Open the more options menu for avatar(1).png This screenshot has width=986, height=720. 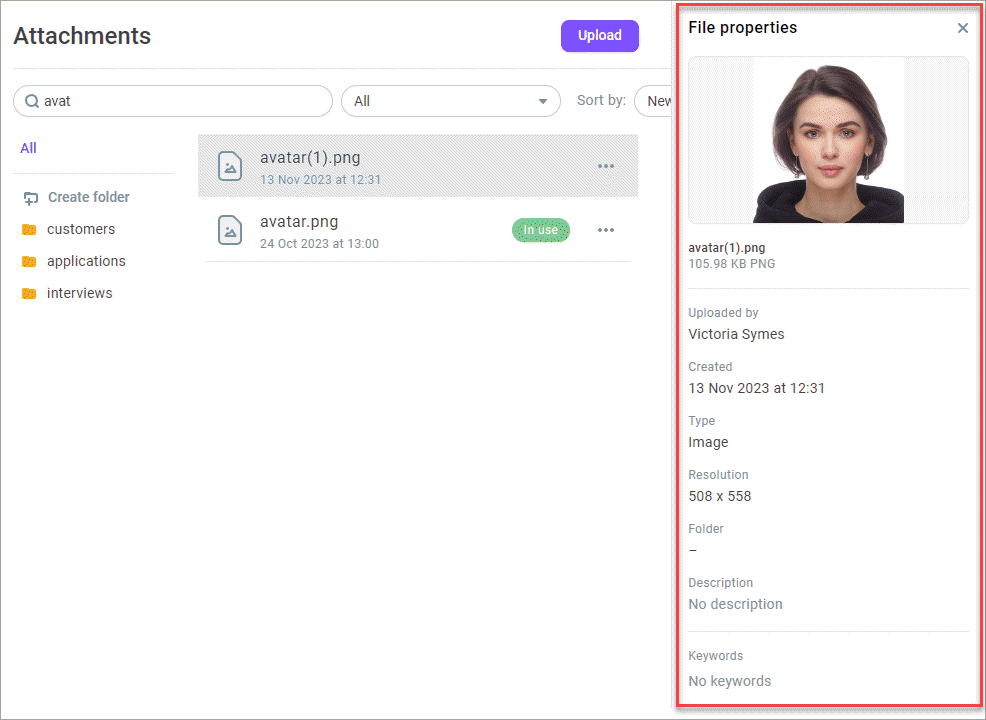tap(606, 167)
